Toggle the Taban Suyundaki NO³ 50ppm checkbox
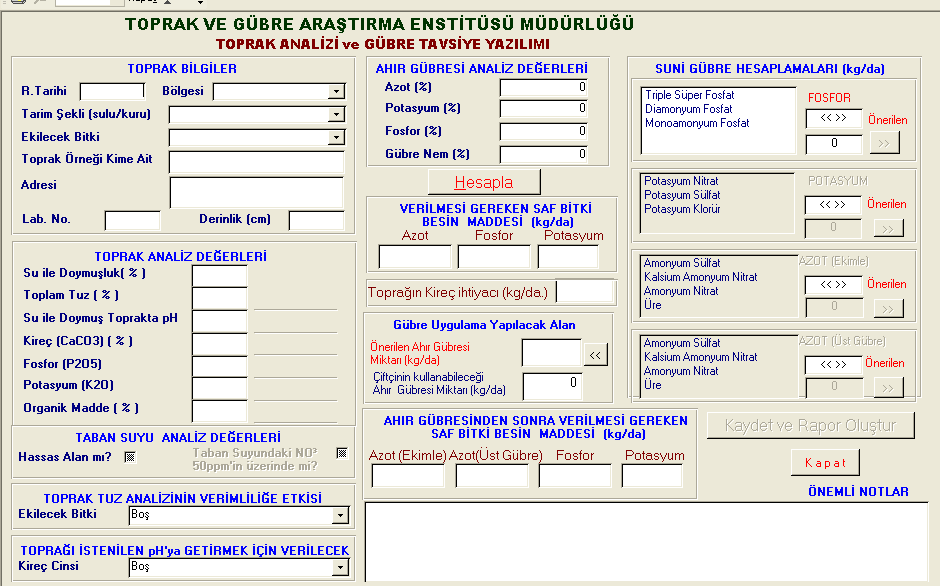Screen dimensions: 940x586 (342, 453)
